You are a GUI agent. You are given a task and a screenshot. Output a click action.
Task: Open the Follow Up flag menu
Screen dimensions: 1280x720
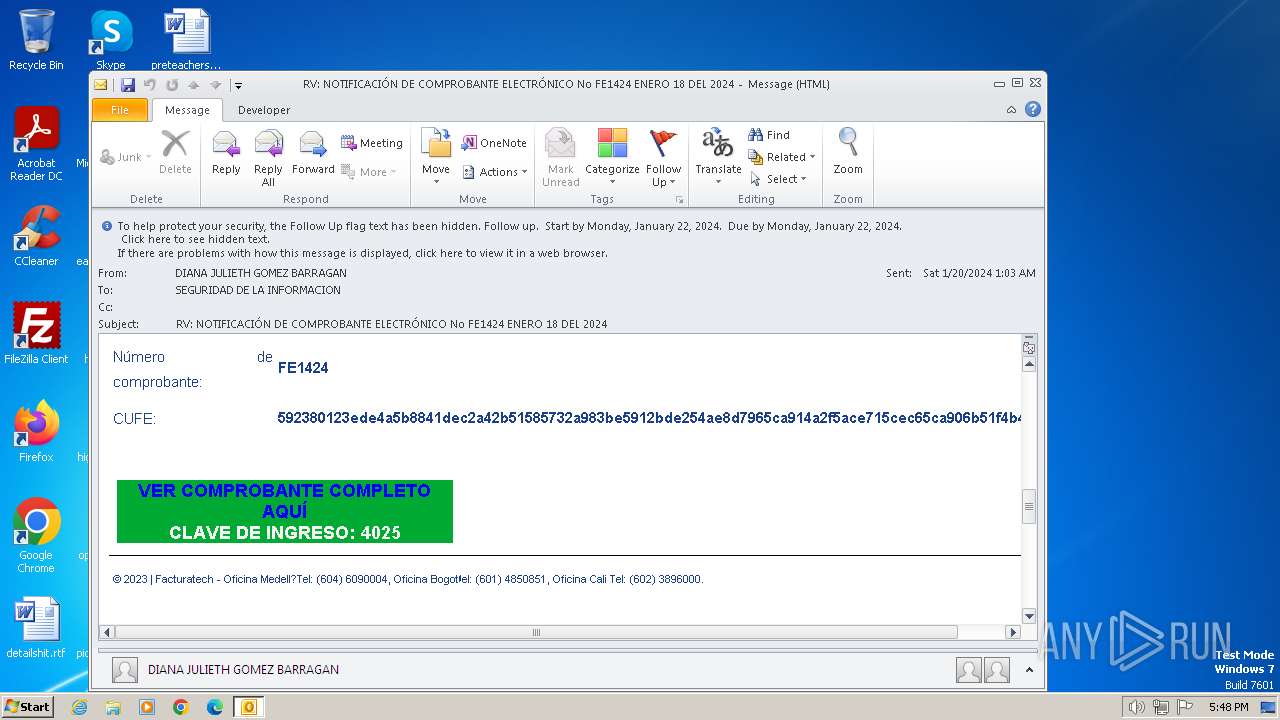click(663, 158)
